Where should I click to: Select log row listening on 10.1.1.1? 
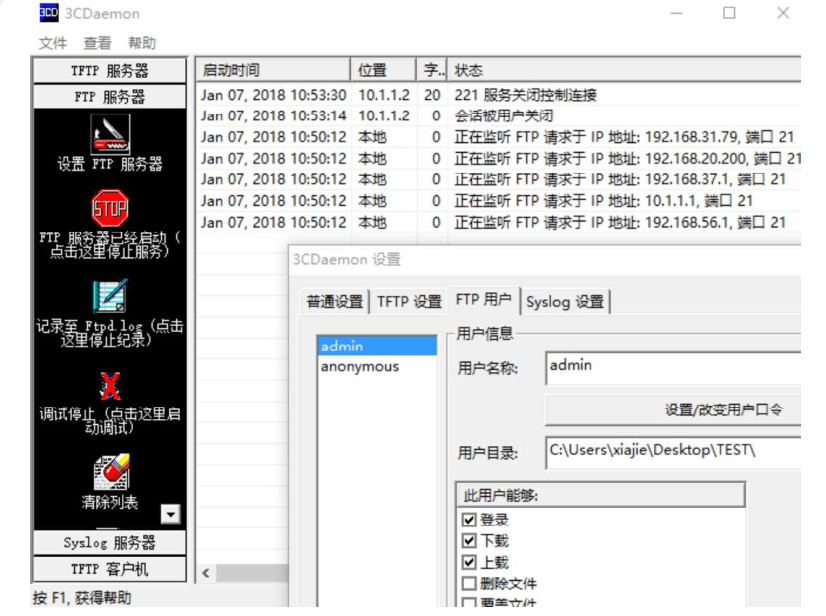499,201
